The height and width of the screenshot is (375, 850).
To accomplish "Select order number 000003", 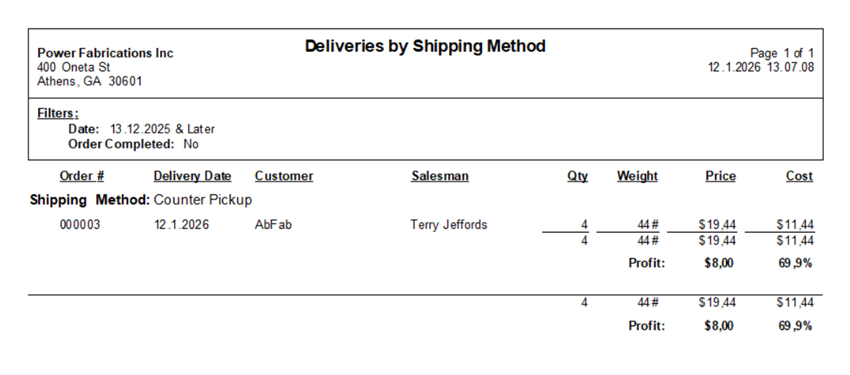I will (80, 224).
